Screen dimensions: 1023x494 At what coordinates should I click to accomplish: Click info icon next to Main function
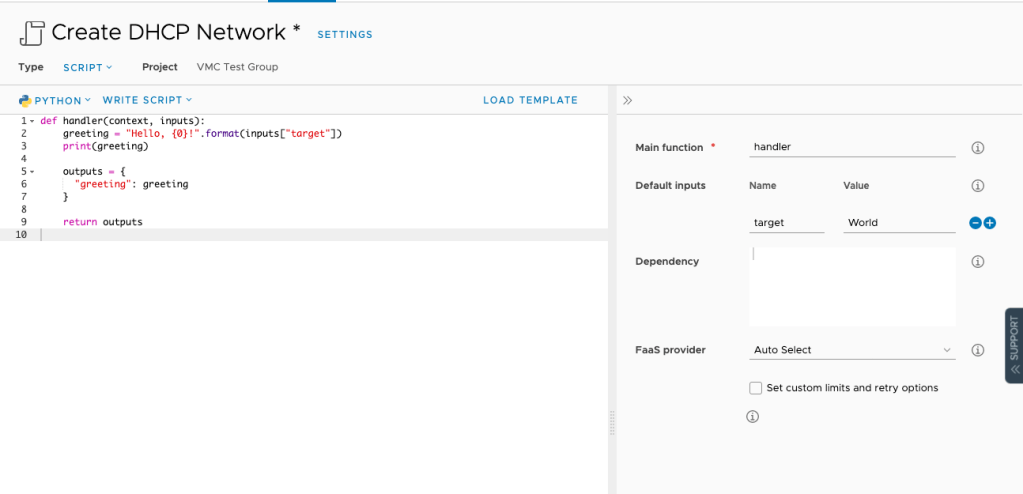[977, 148]
